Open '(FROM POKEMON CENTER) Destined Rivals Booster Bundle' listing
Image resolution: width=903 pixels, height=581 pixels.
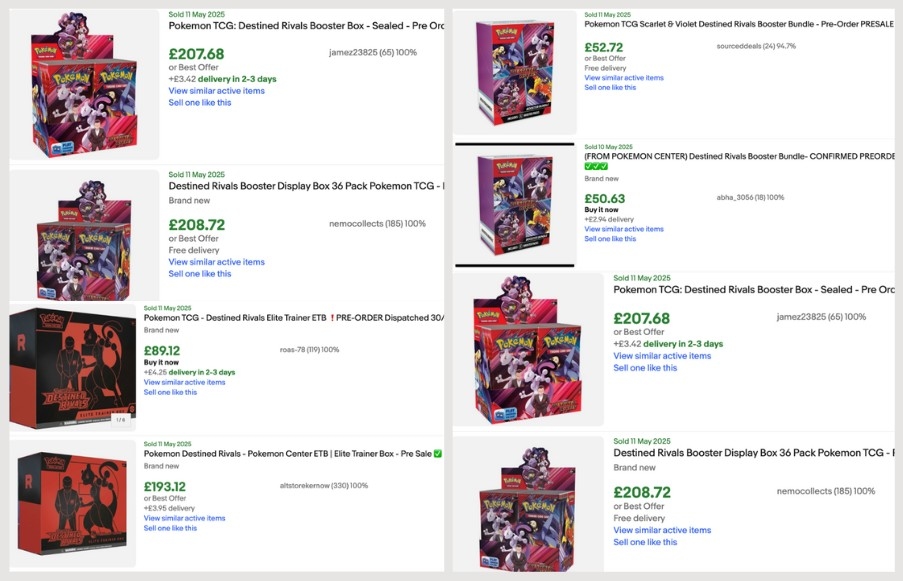[738, 156]
